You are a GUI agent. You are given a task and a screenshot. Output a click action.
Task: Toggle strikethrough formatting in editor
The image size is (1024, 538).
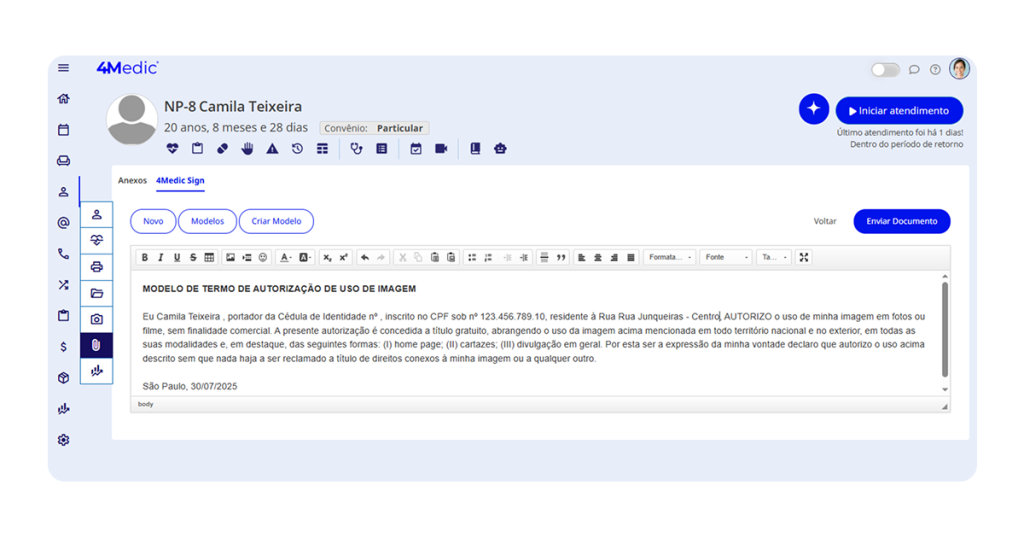coord(193,257)
